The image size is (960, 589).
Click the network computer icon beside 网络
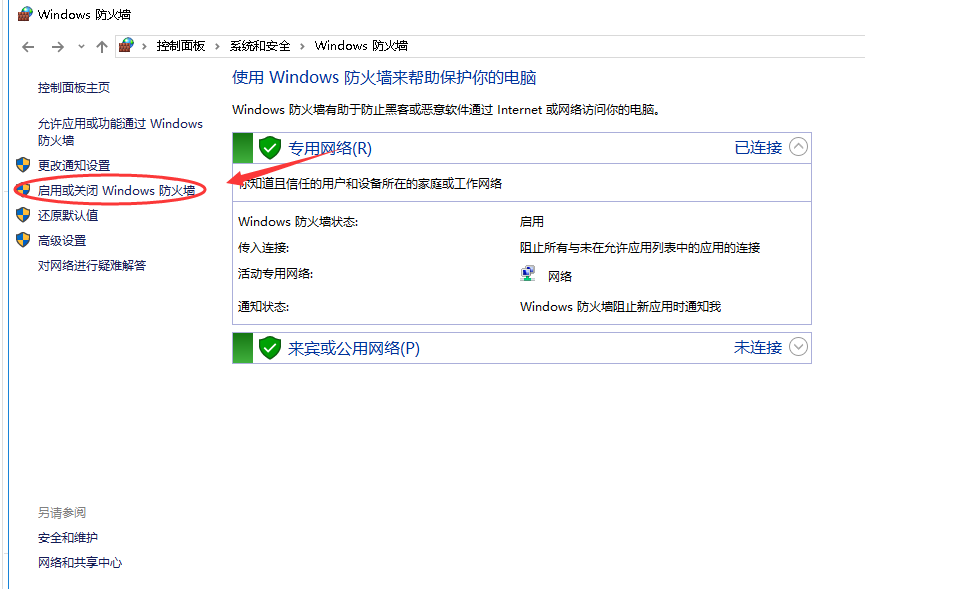(x=528, y=274)
